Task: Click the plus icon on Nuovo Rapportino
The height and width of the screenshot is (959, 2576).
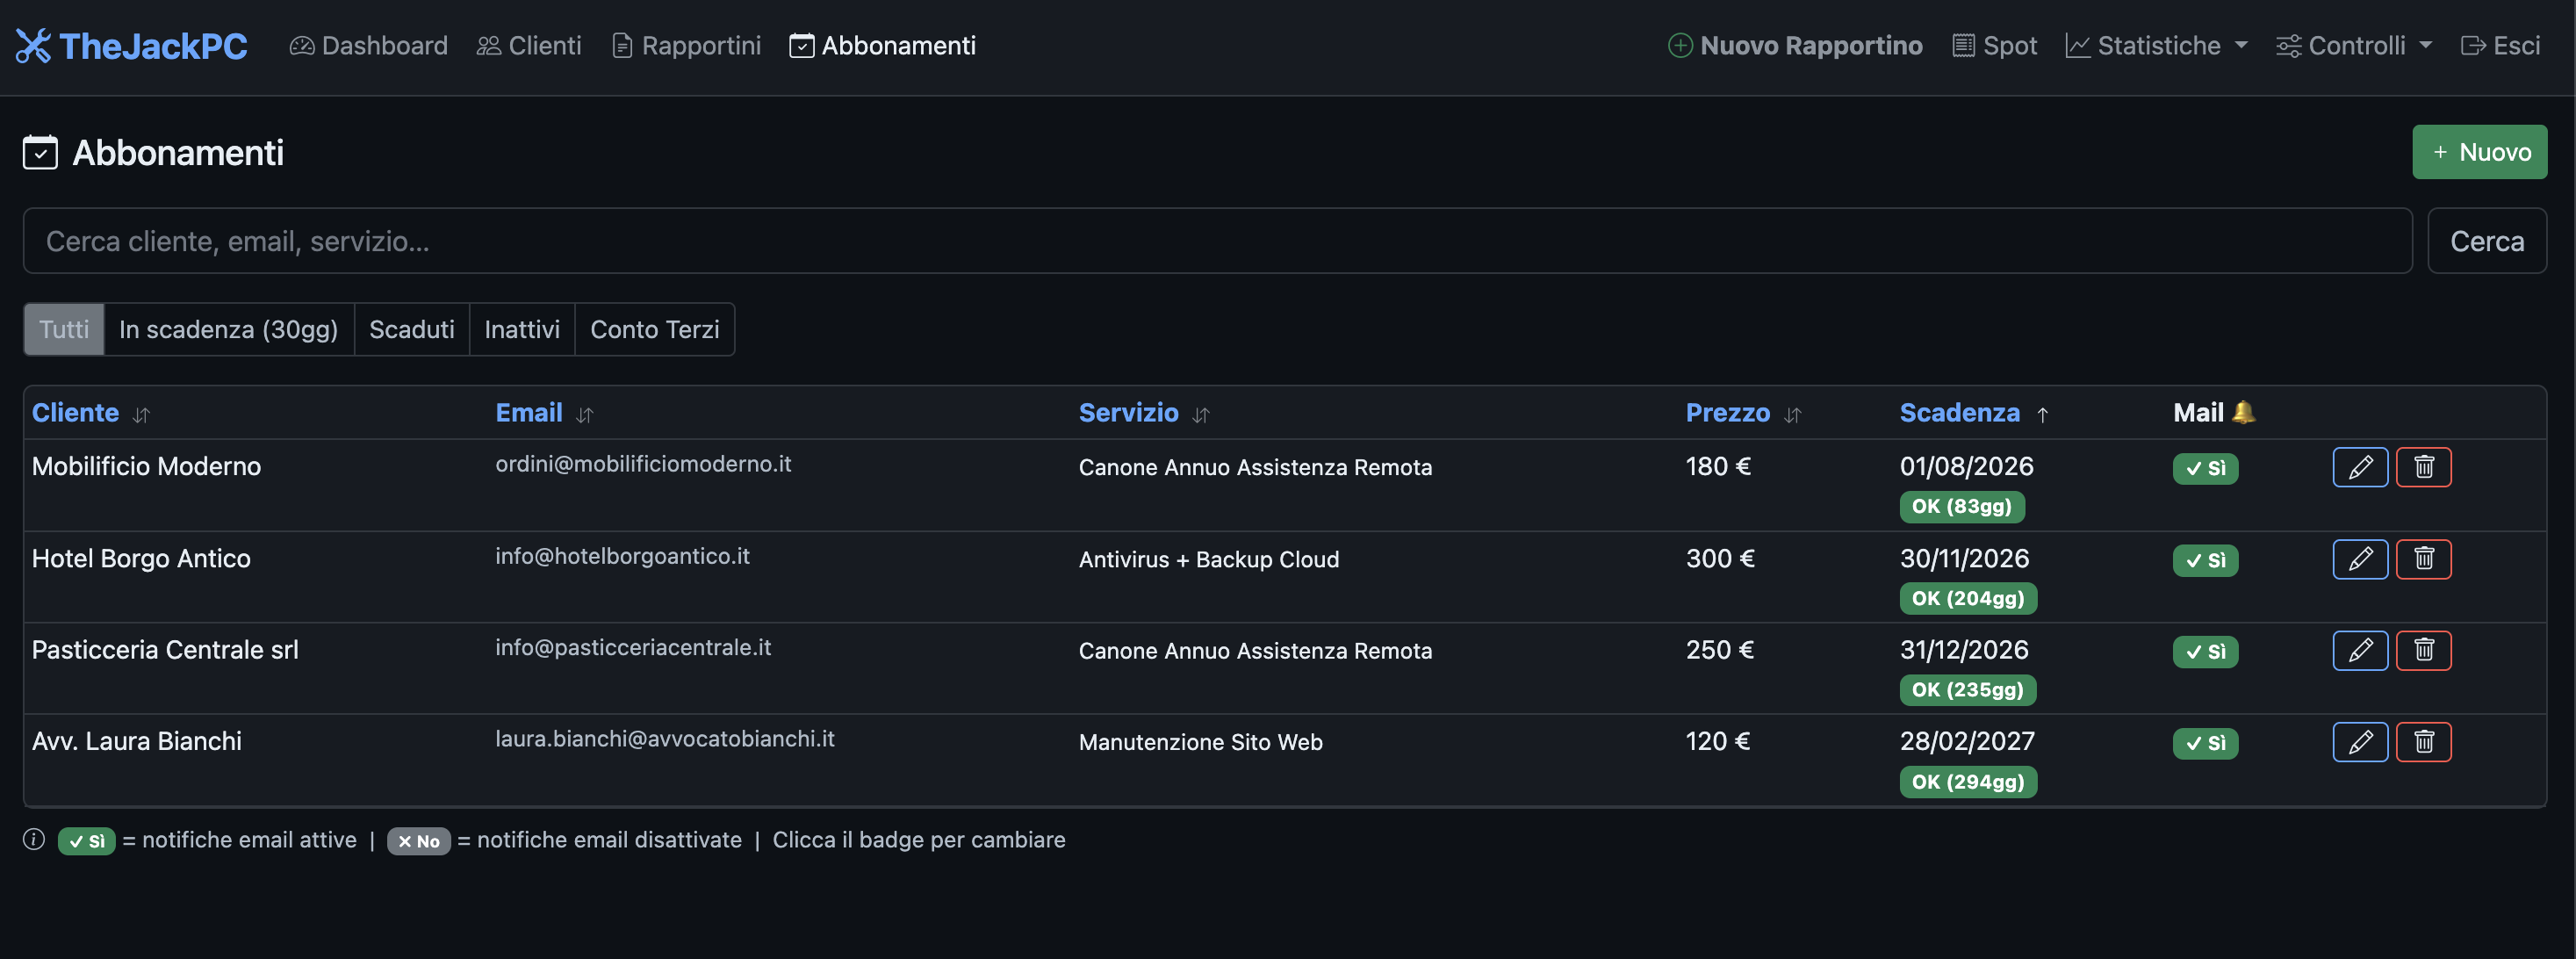Action: (x=1680, y=46)
